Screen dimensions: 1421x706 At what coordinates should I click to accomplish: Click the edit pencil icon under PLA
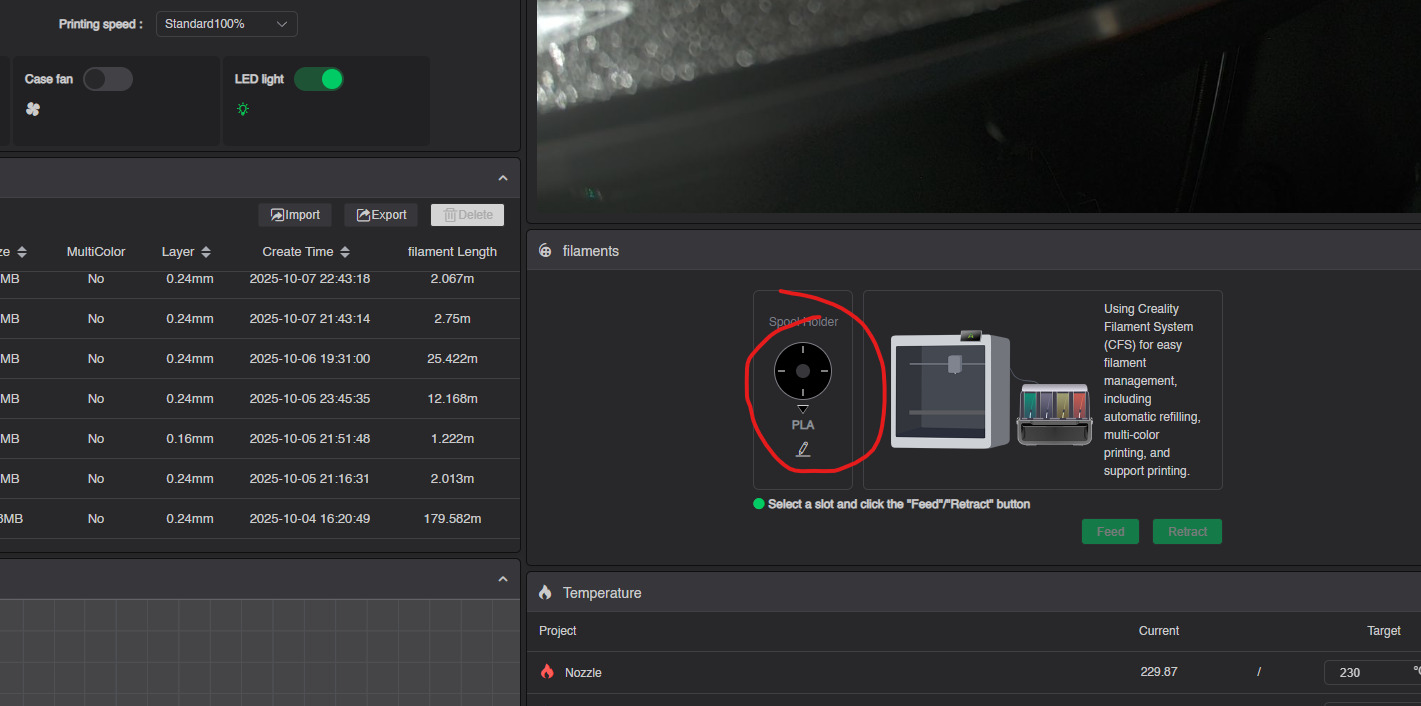(x=802, y=449)
